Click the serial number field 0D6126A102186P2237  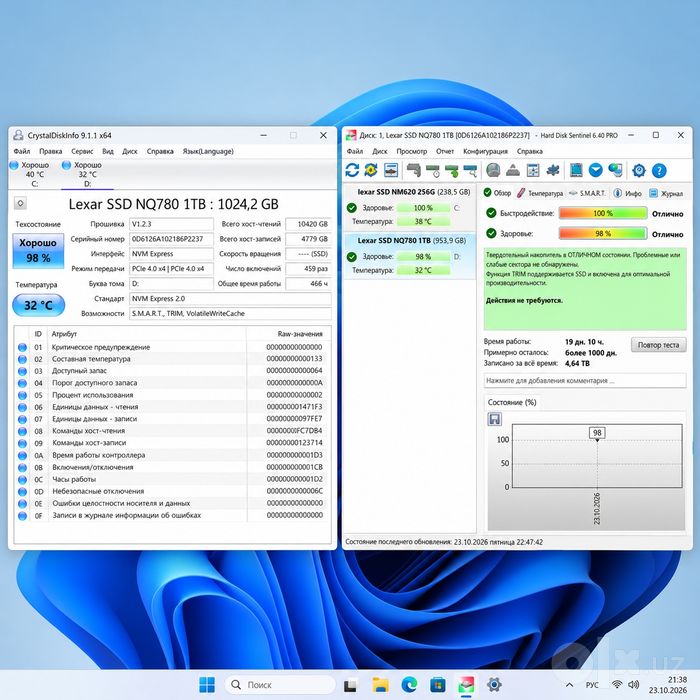(x=171, y=239)
